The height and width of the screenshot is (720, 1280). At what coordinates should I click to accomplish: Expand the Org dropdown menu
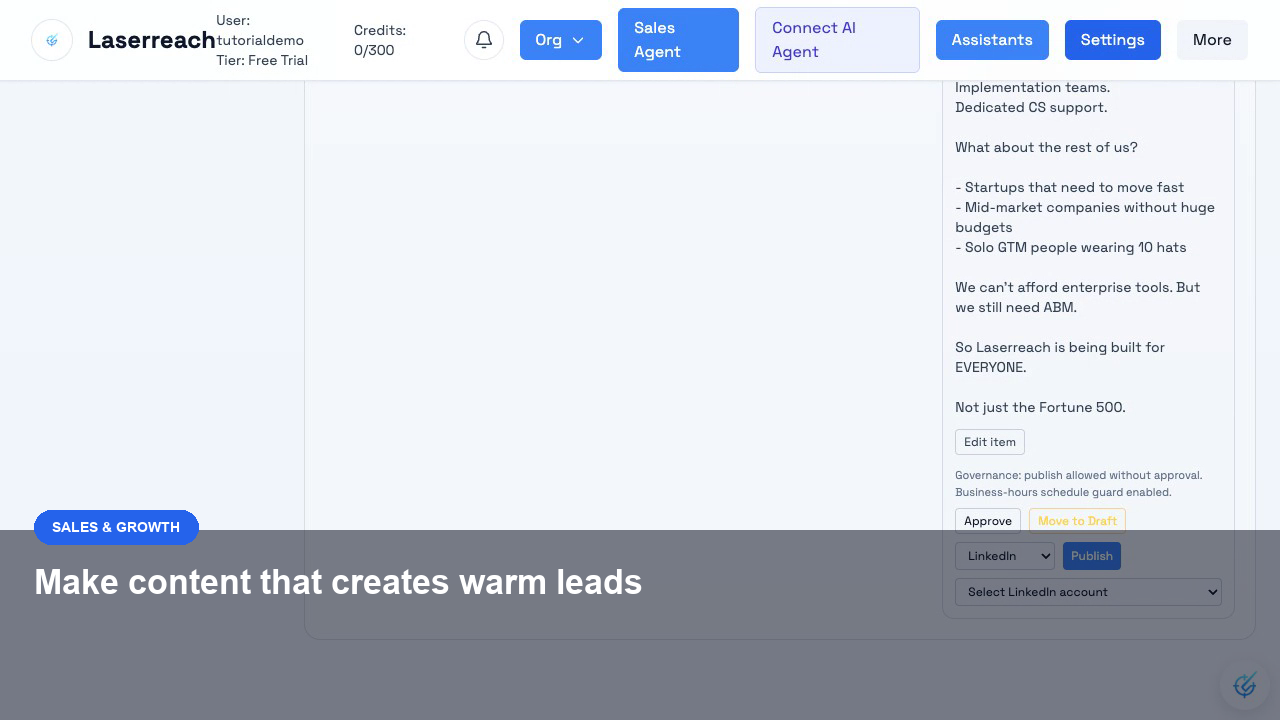[x=561, y=40]
